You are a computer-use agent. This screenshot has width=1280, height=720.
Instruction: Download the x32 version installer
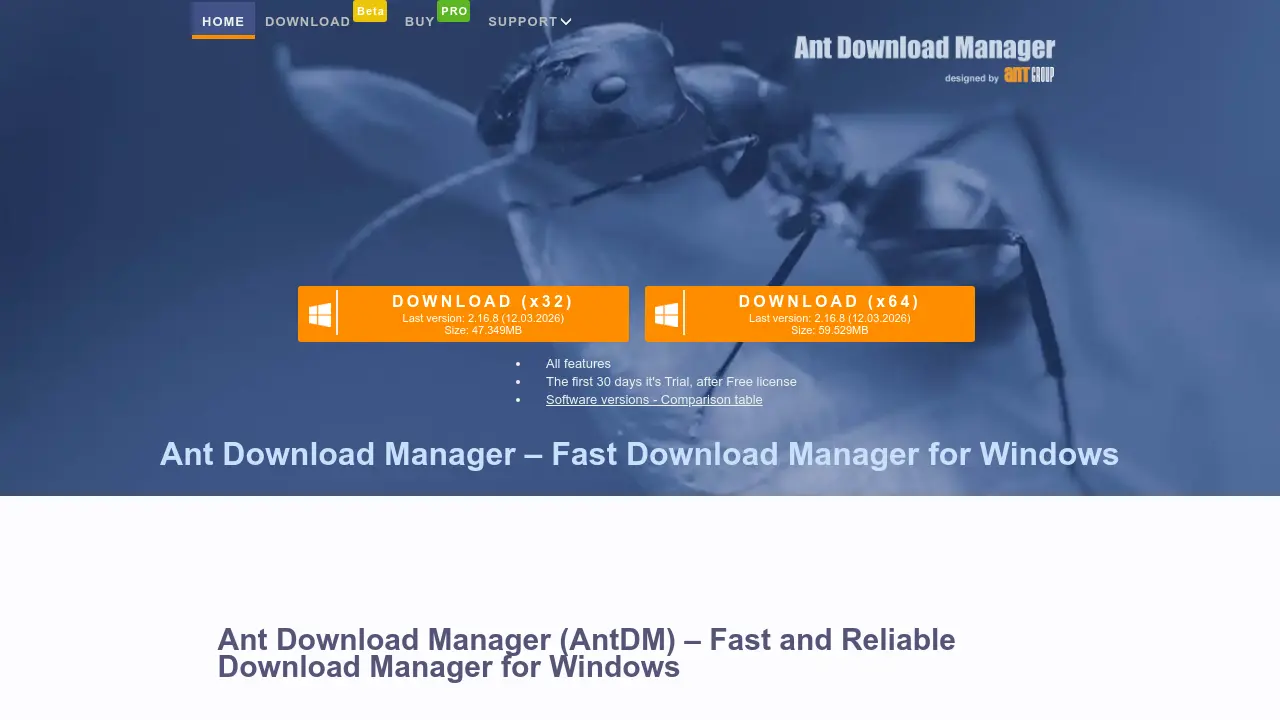click(463, 314)
